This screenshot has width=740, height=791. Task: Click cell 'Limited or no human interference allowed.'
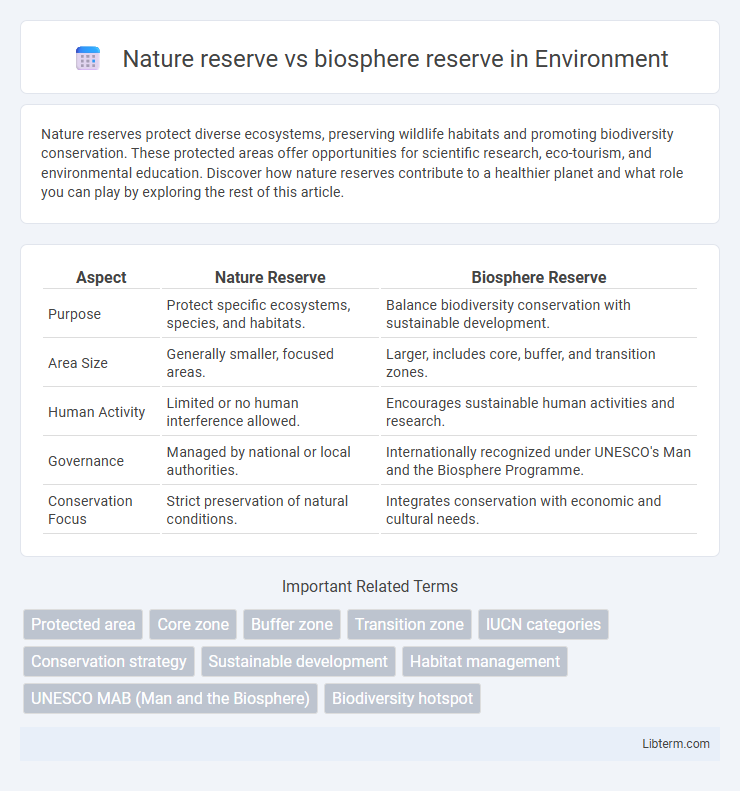pos(270,412)
